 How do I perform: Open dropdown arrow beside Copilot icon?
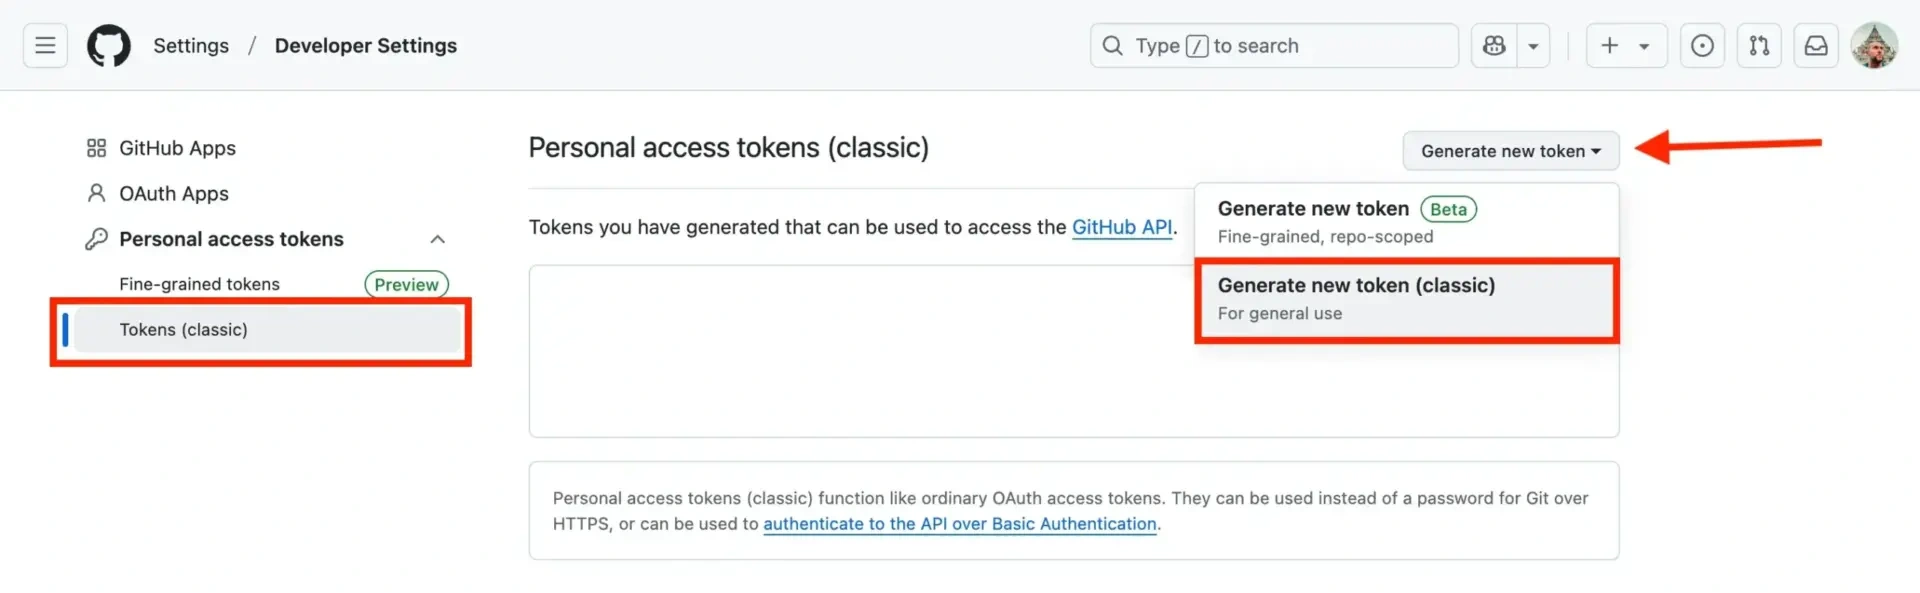pyautogui.click(x=1533, y=46)
